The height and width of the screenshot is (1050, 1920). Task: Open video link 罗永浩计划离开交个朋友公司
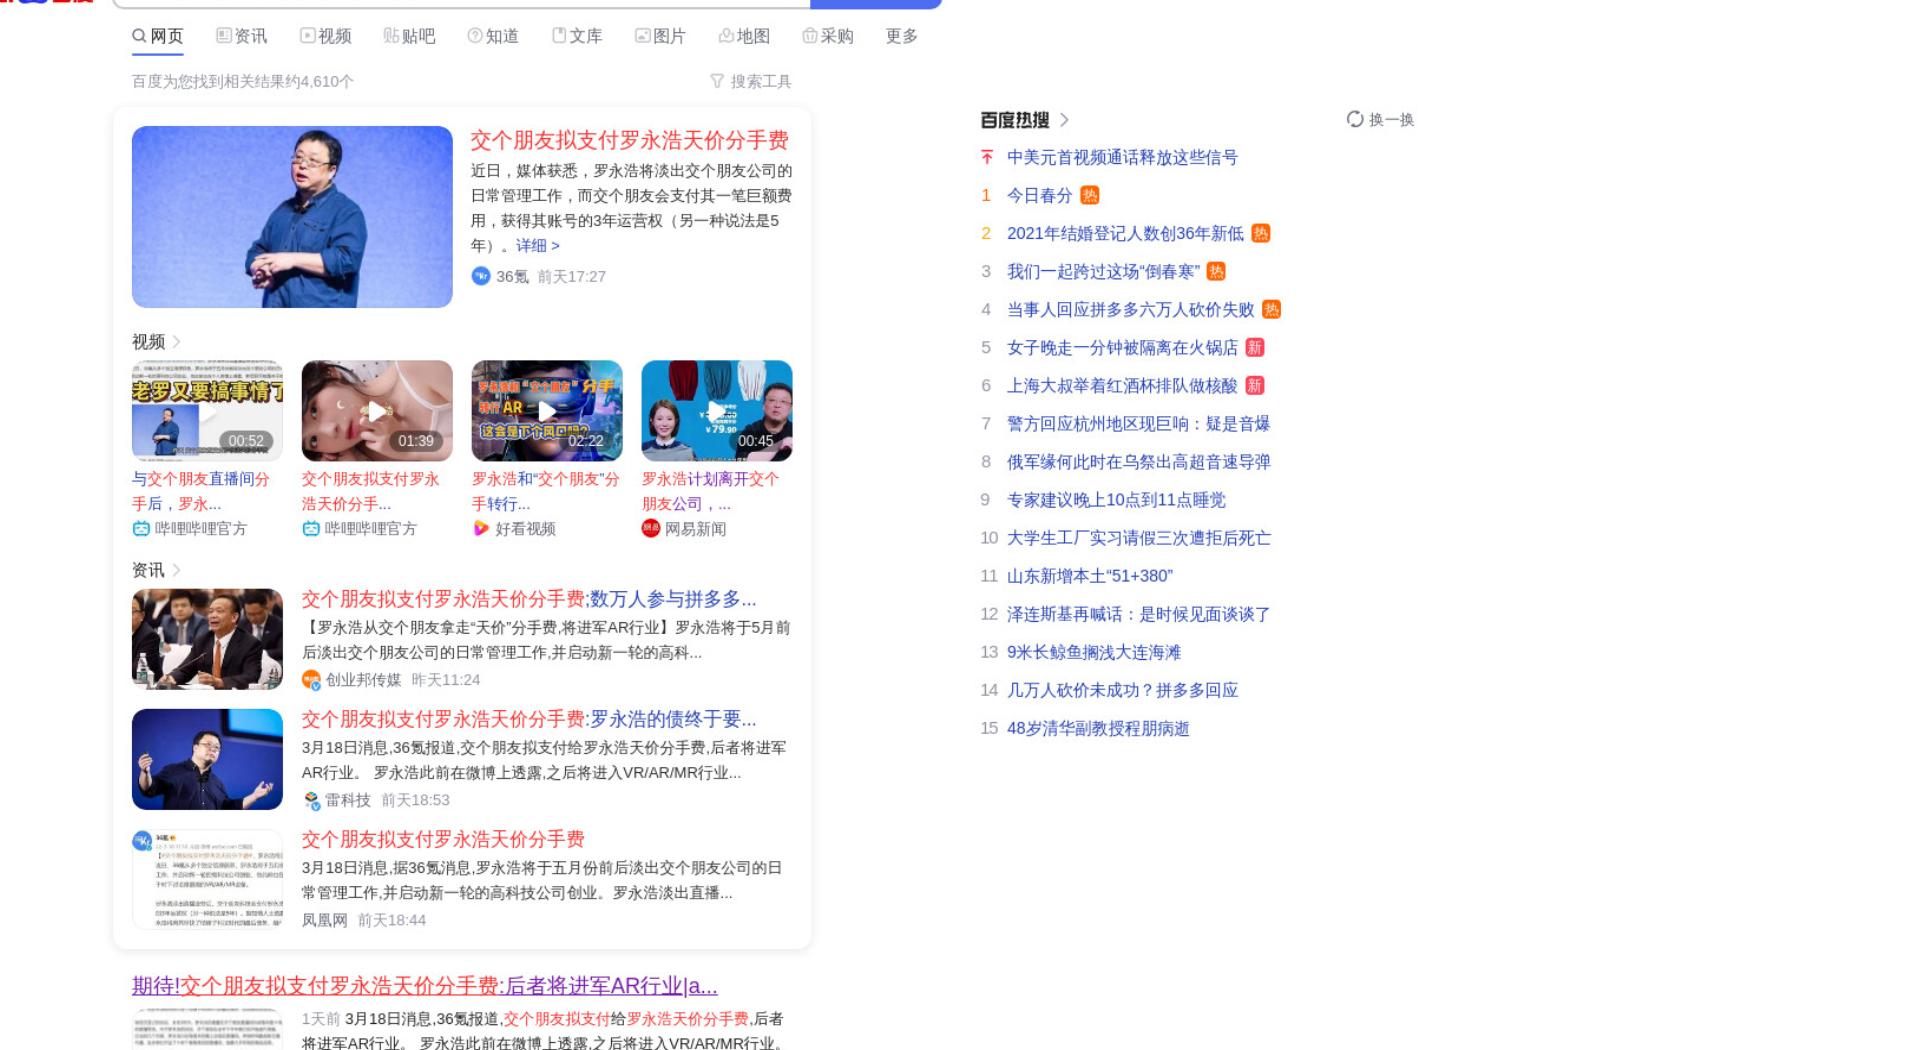pyautogui.click(x=711, y=491)
